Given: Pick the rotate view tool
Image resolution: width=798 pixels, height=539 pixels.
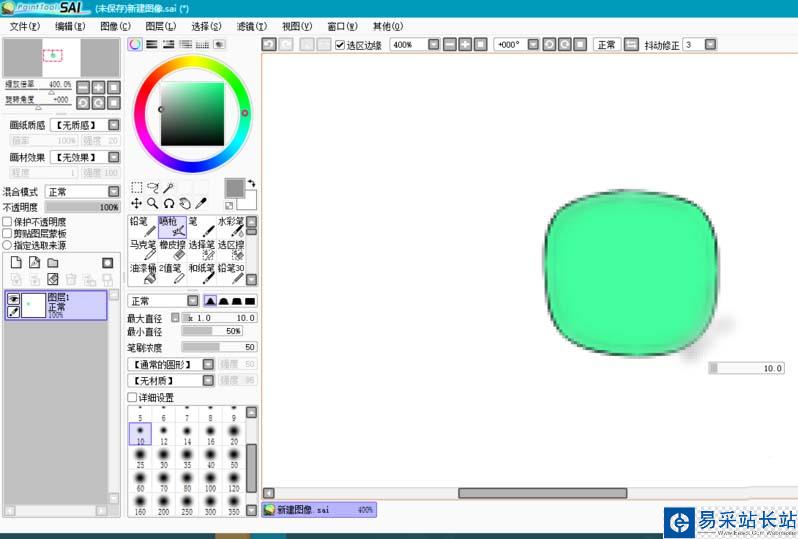Looking at the screenshot, I should click(168, 204).
